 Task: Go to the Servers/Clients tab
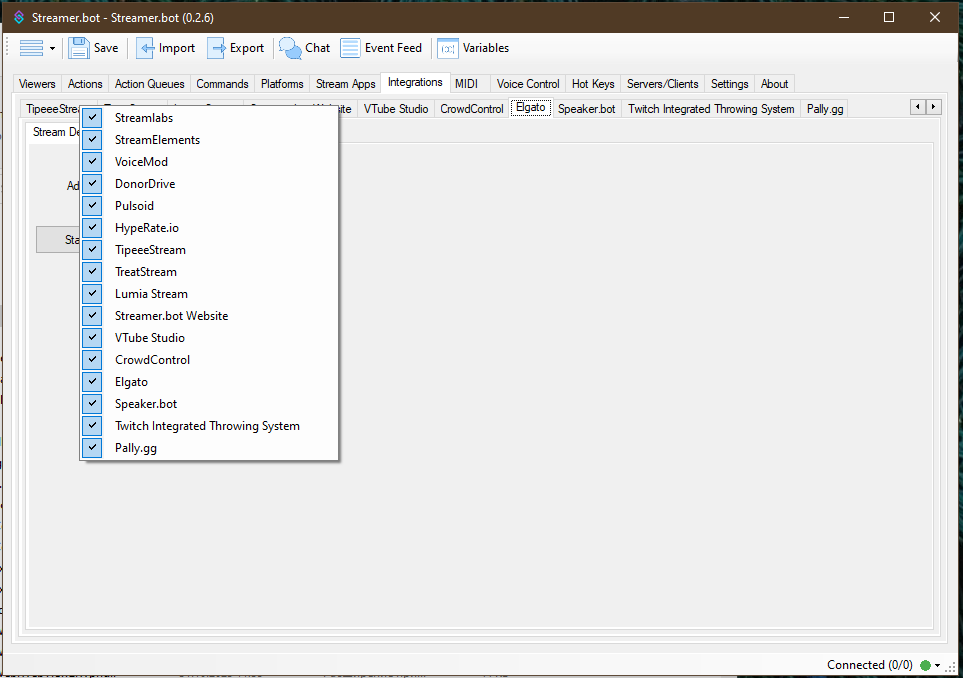pos(663,84)
